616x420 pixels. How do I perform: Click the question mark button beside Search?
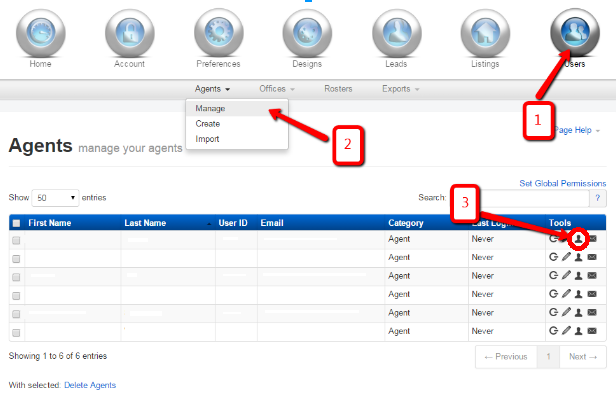(x=598, y=198)
